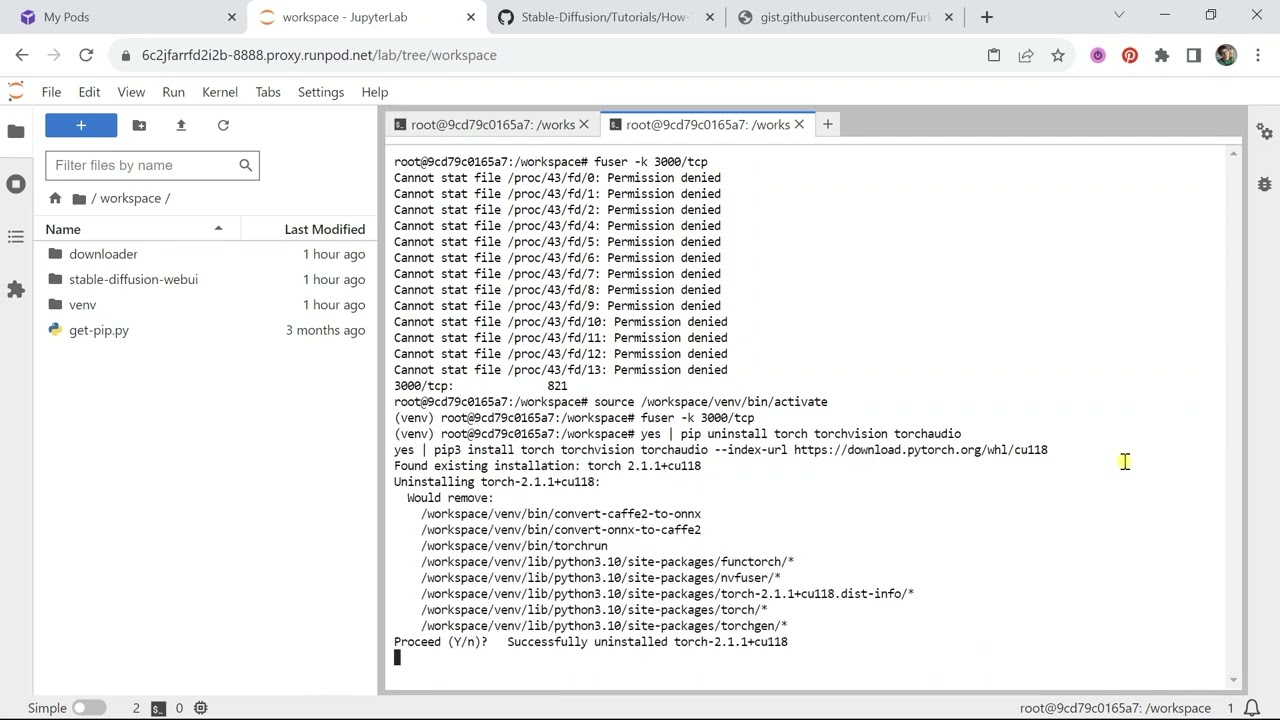Open the Kernel menu
Viewport: 1280px width, 720px height.
[x=219, y=92]
